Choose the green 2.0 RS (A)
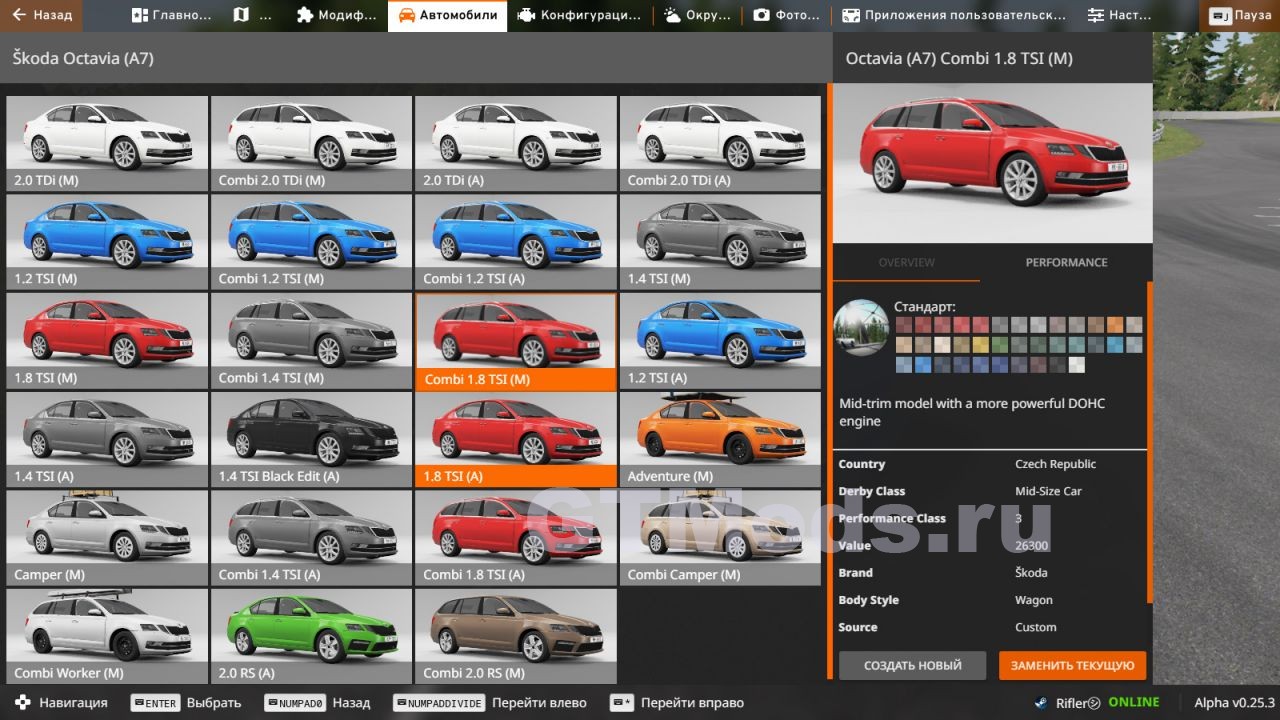Viewport: 1280px width, 720px height. (x=311, y=635)
